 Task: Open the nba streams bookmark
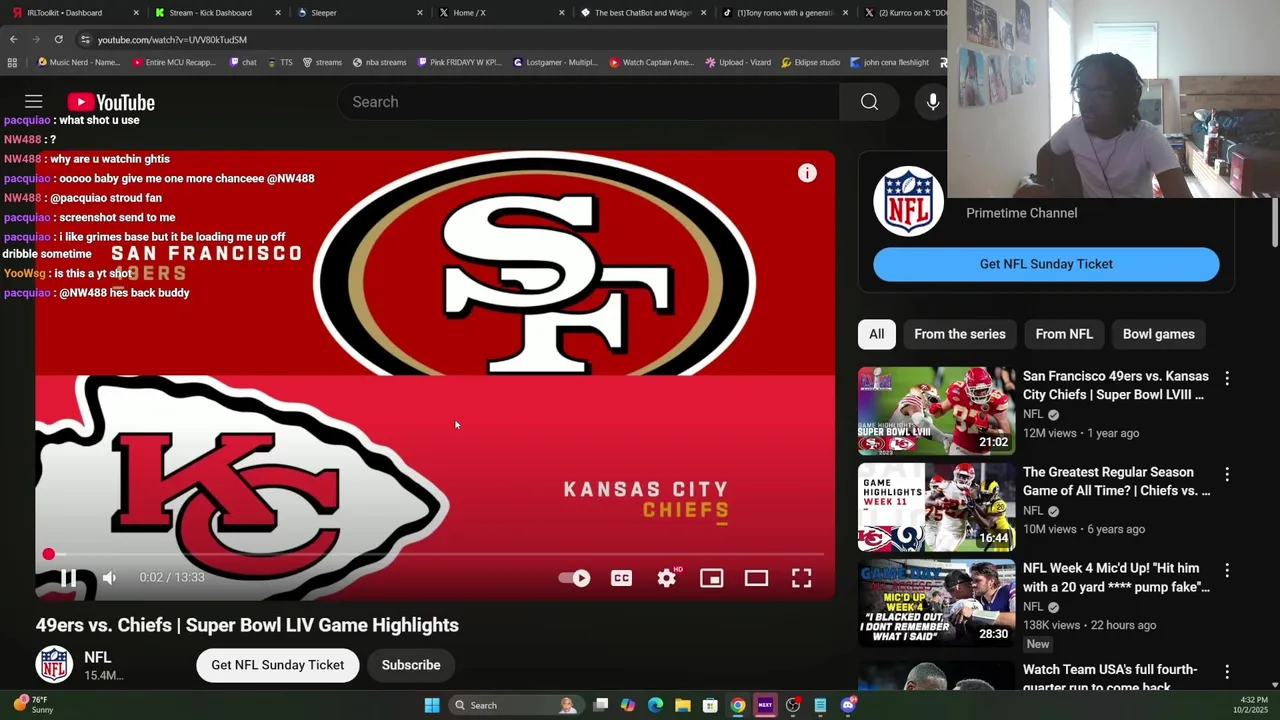380,62
